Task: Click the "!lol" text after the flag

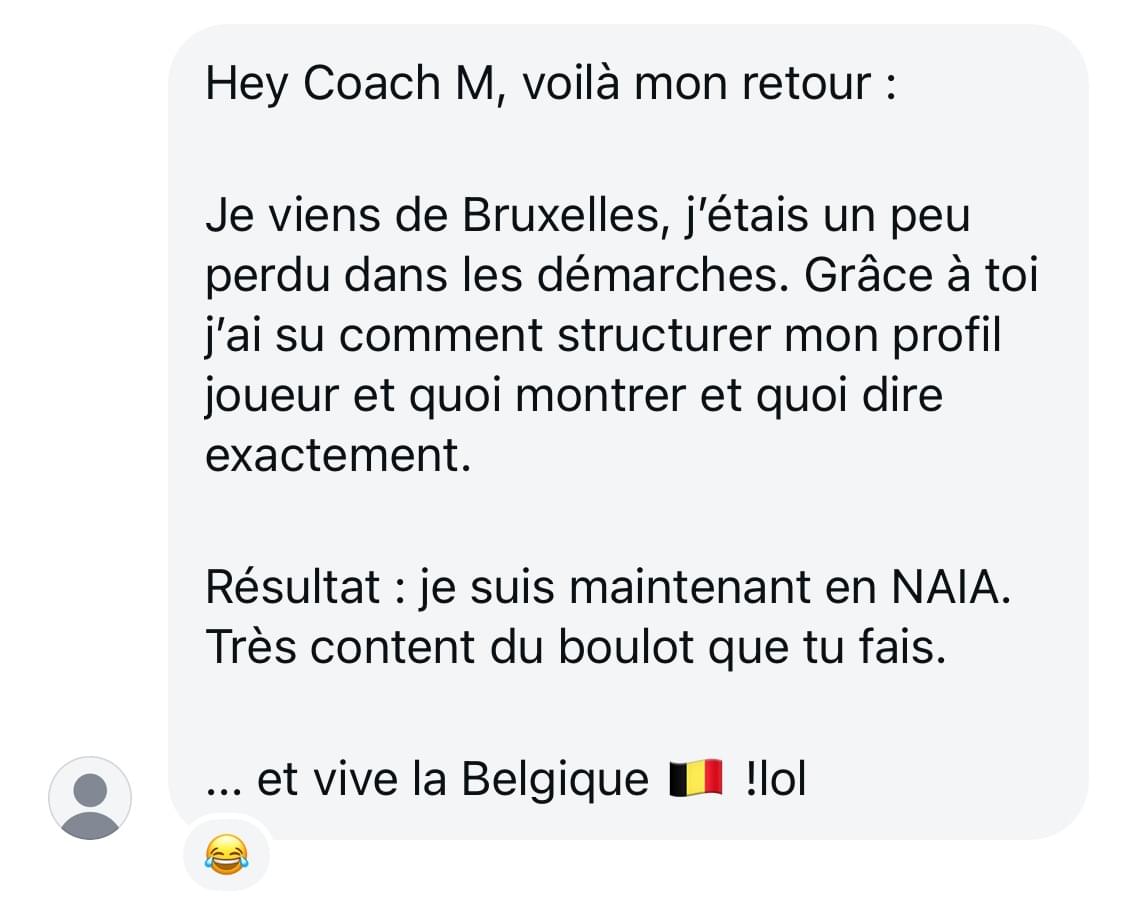Action: pos(775,780)
